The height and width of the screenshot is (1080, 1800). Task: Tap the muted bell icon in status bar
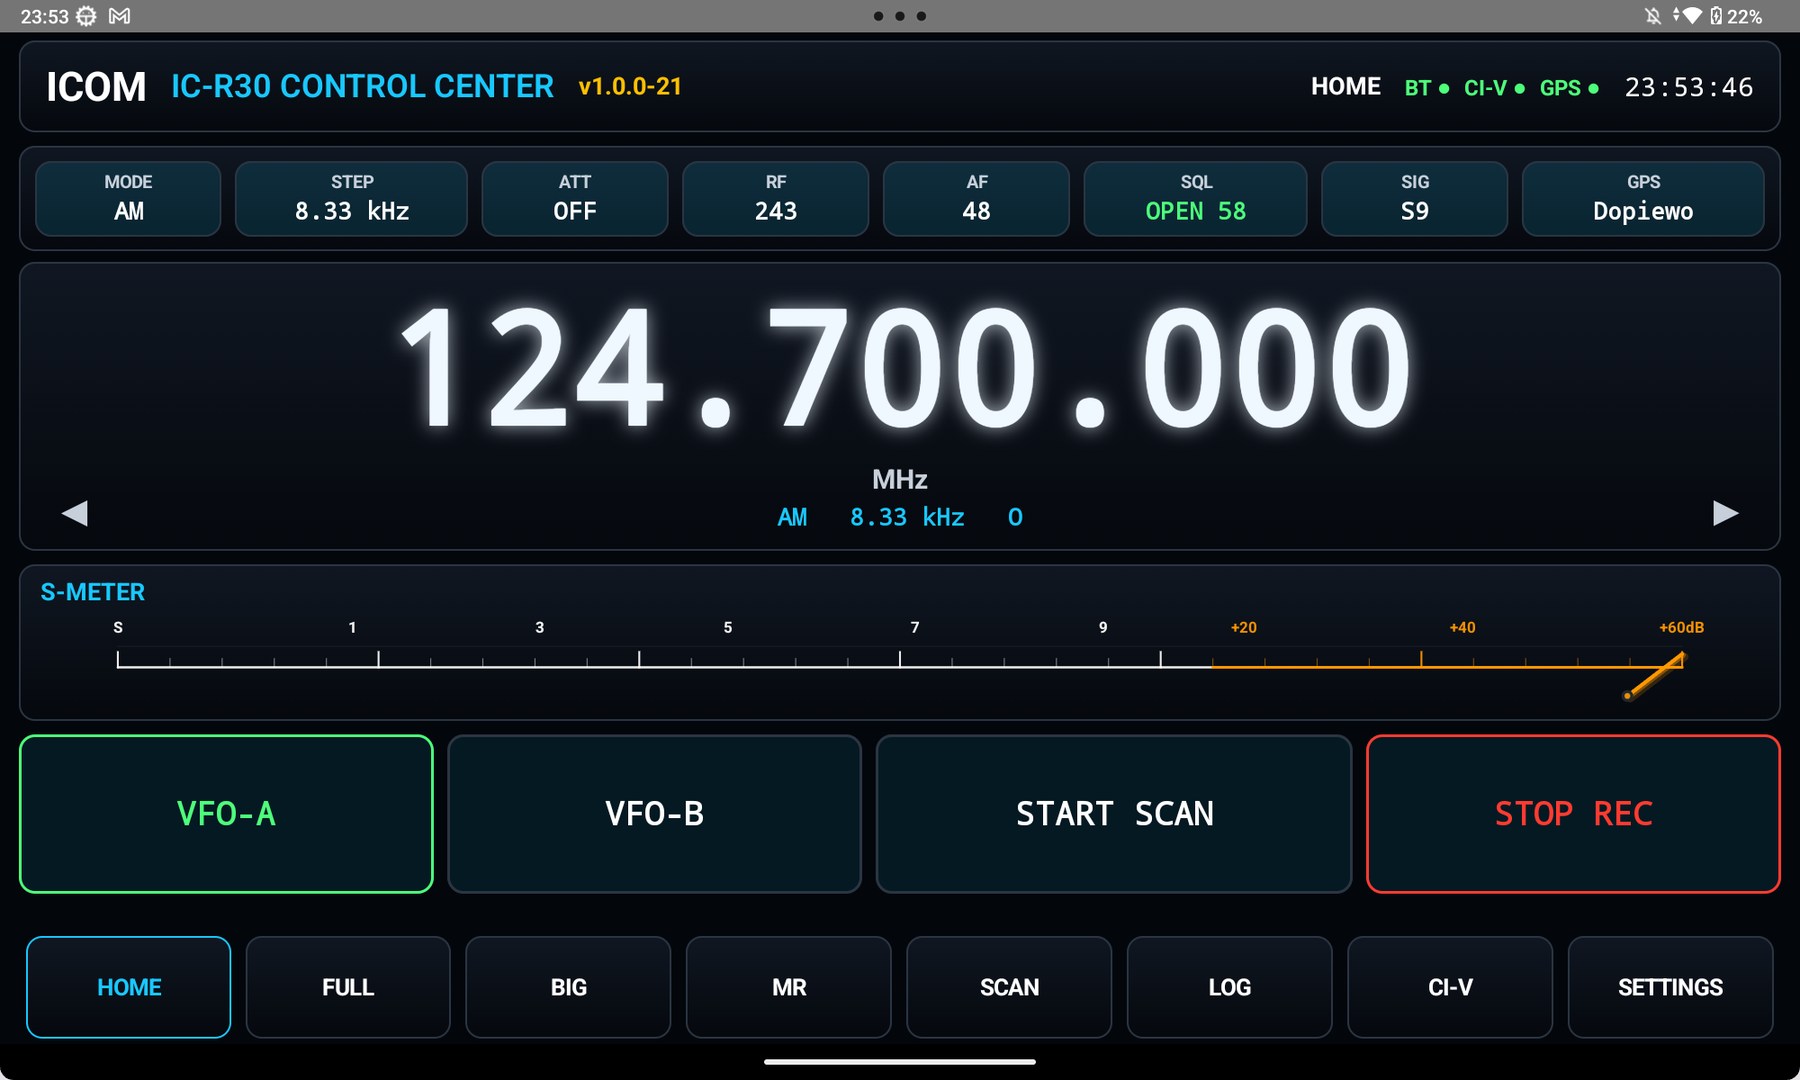(x=1652, y=16)
